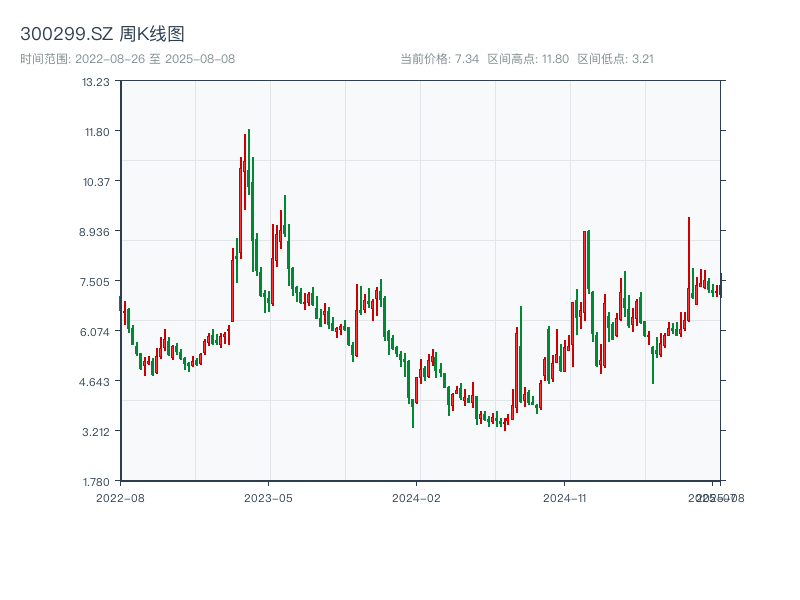Click the interval low label 区间低点: 3.21
The width and height of the screenshot is (800, 600).
(615, 59)
